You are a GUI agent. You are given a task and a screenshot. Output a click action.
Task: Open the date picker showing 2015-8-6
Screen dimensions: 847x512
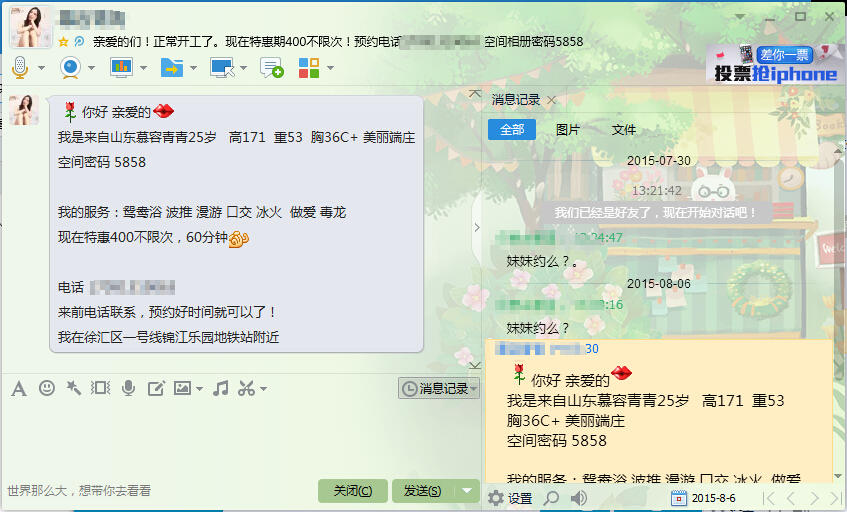click(703, 498)
